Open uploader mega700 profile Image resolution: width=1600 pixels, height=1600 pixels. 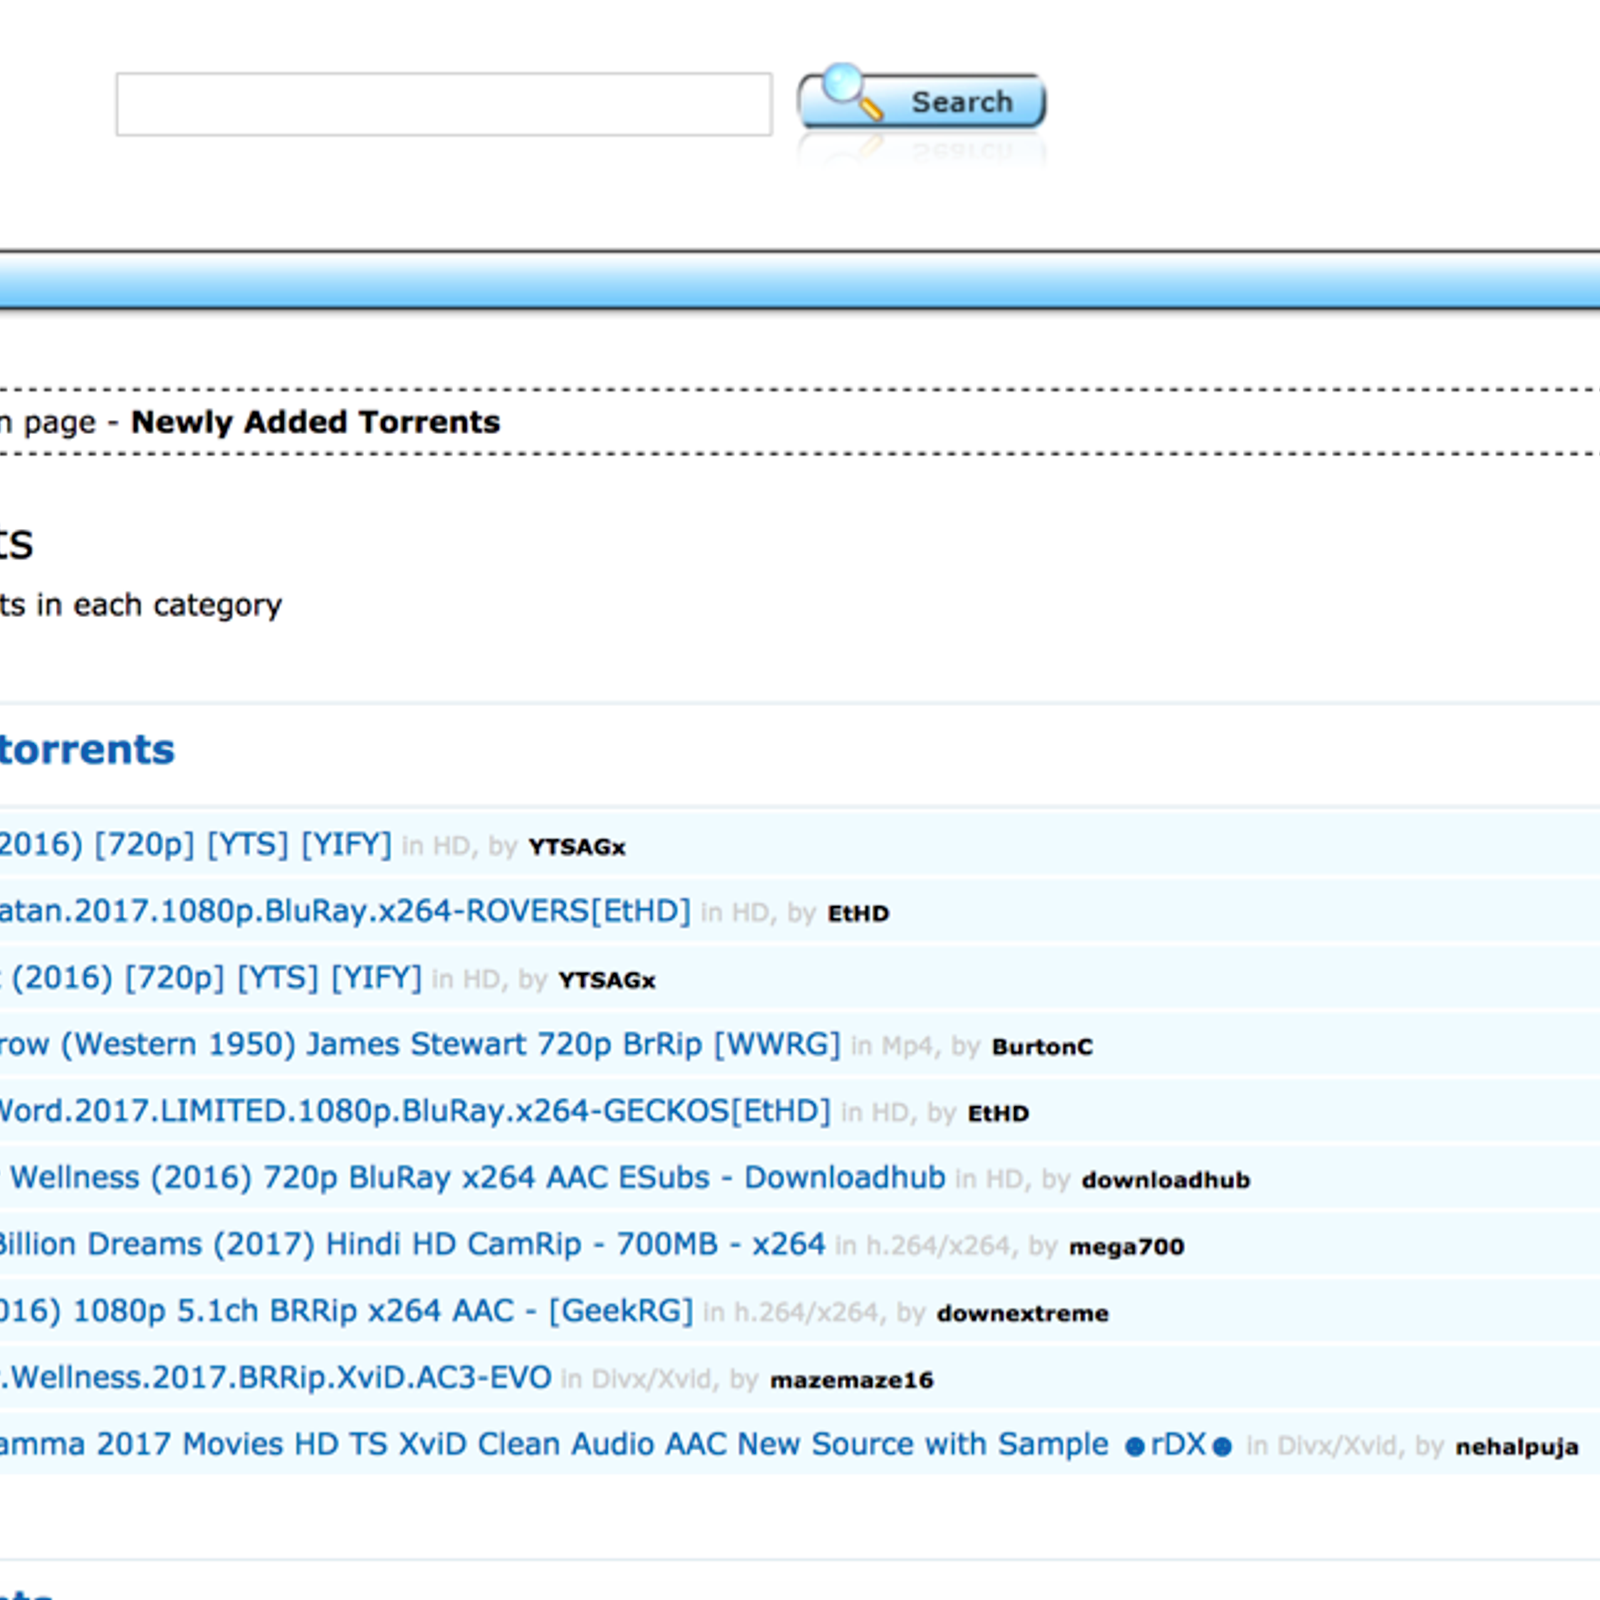click(1127, 1247)
